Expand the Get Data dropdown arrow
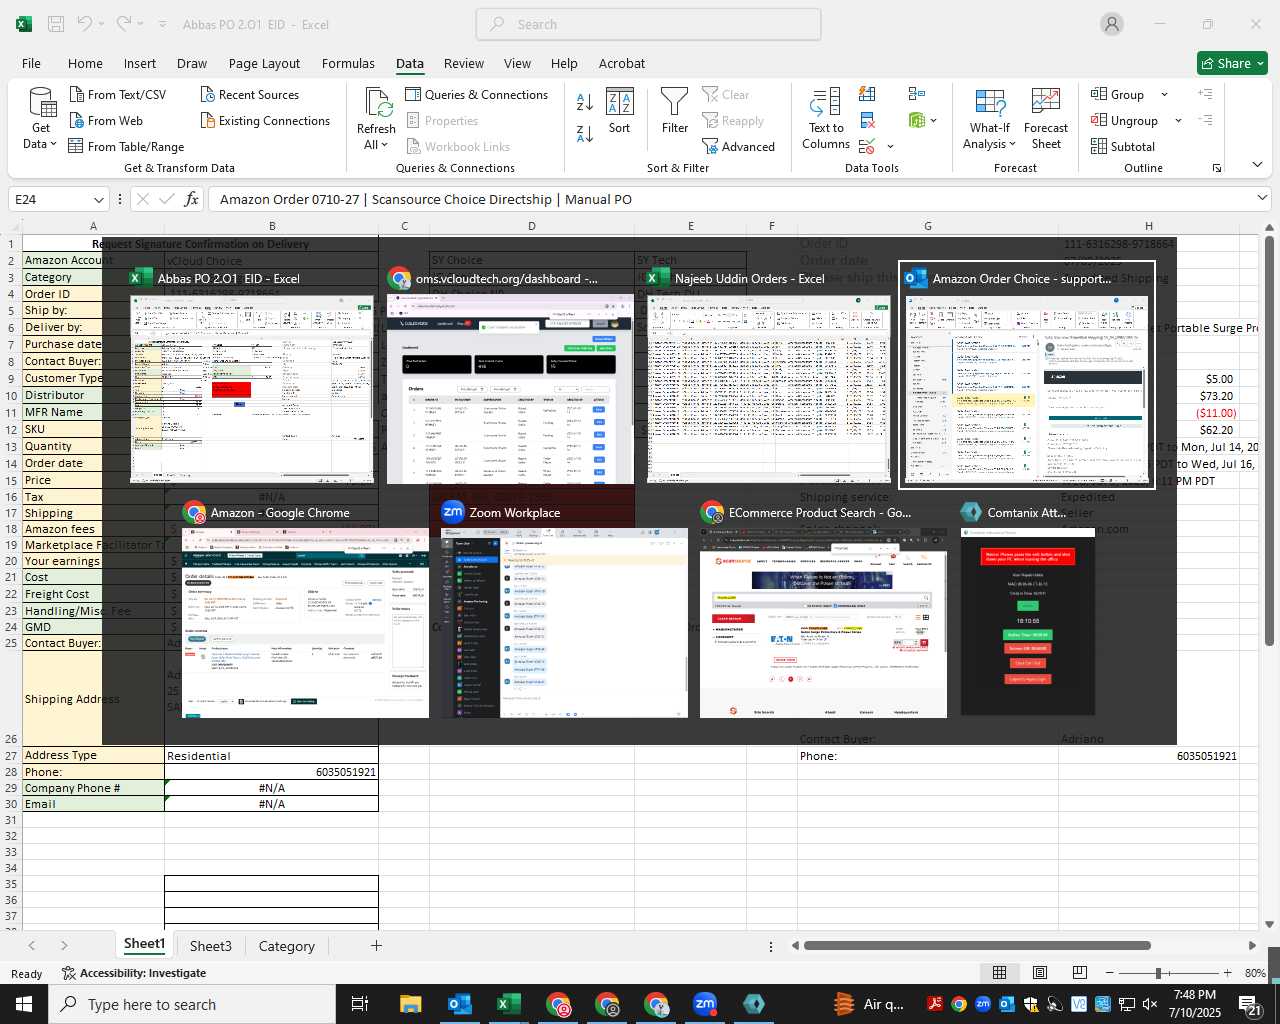 (x=53, y=144)
